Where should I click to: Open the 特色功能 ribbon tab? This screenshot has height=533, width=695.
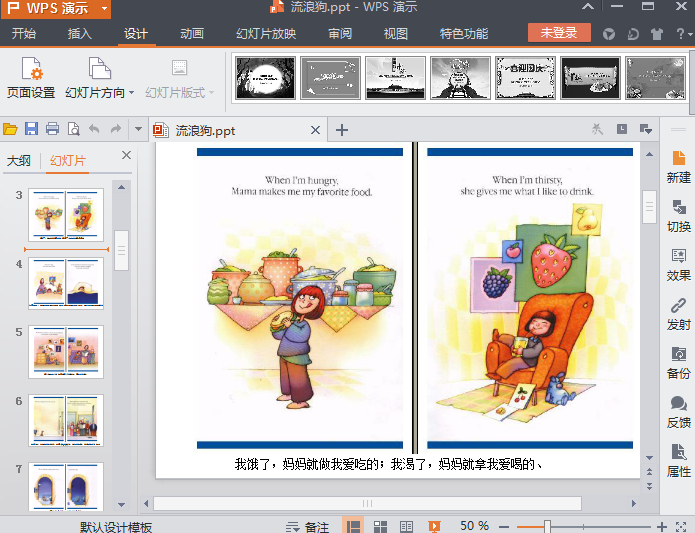[464, 34]
